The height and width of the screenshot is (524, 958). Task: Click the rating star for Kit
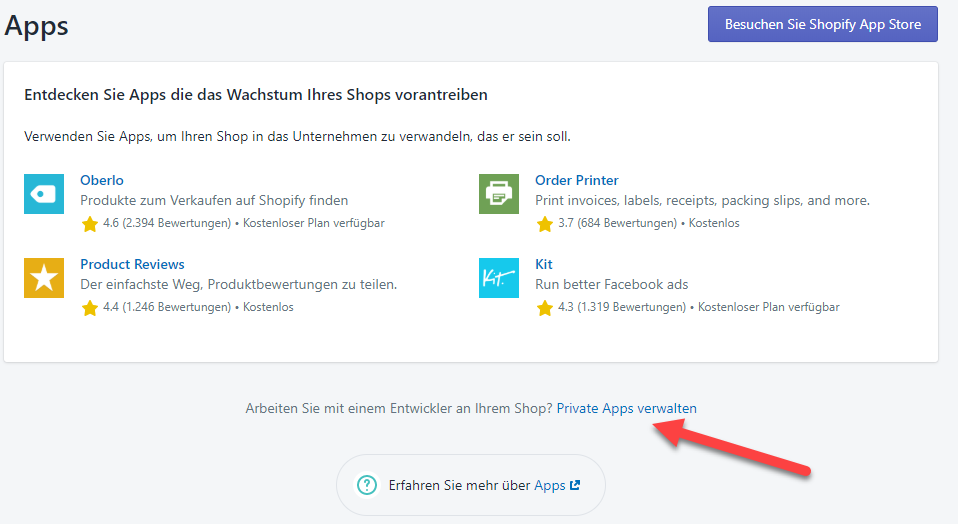[544, 308]
